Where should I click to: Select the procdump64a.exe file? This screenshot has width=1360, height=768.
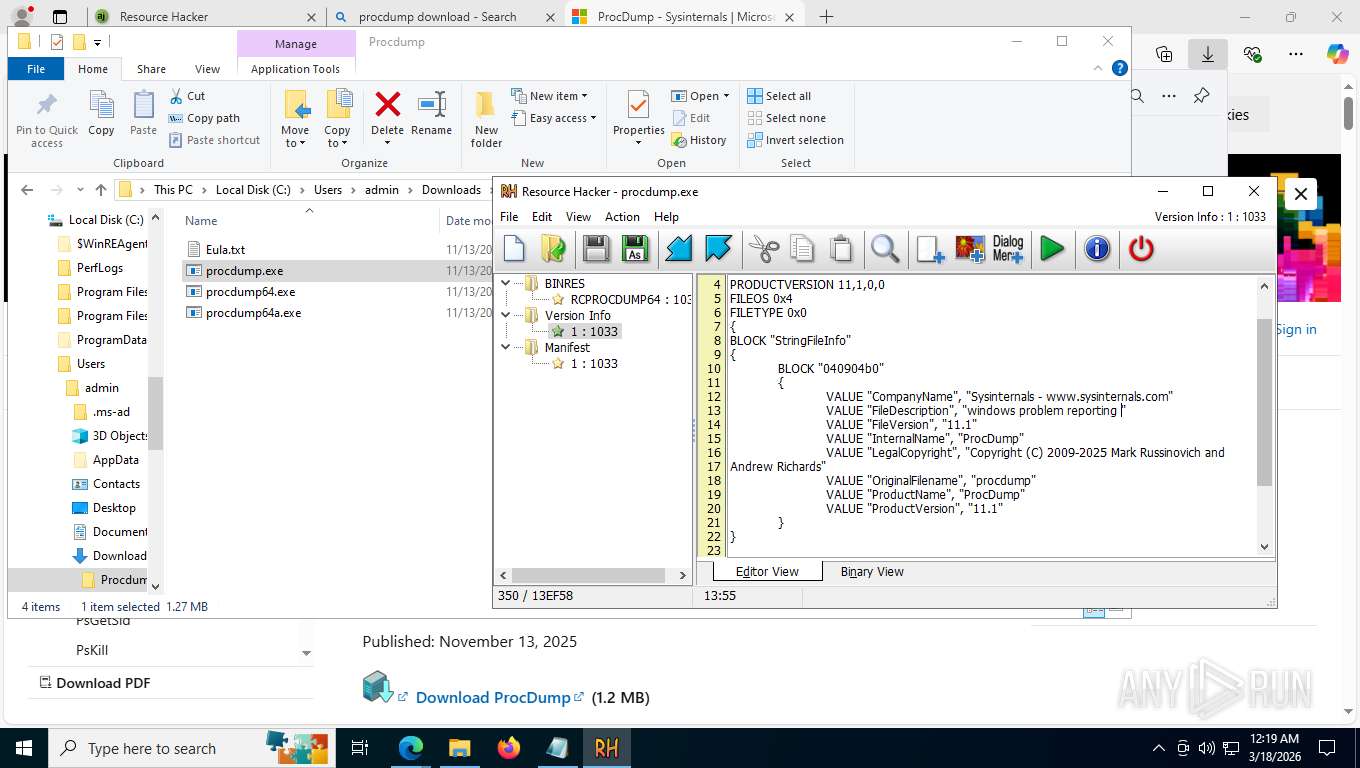coord(253,313)
